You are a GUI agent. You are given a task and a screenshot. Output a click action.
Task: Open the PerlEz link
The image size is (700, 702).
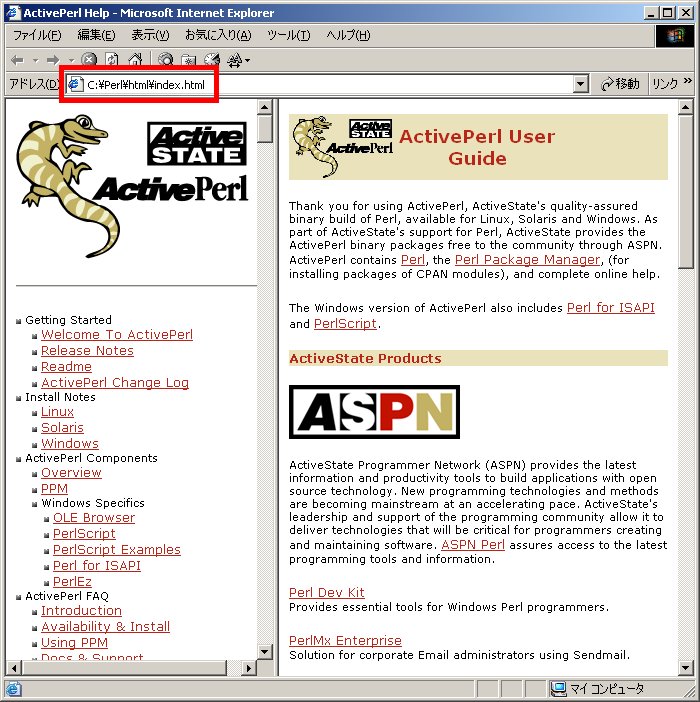click(72, 582)
